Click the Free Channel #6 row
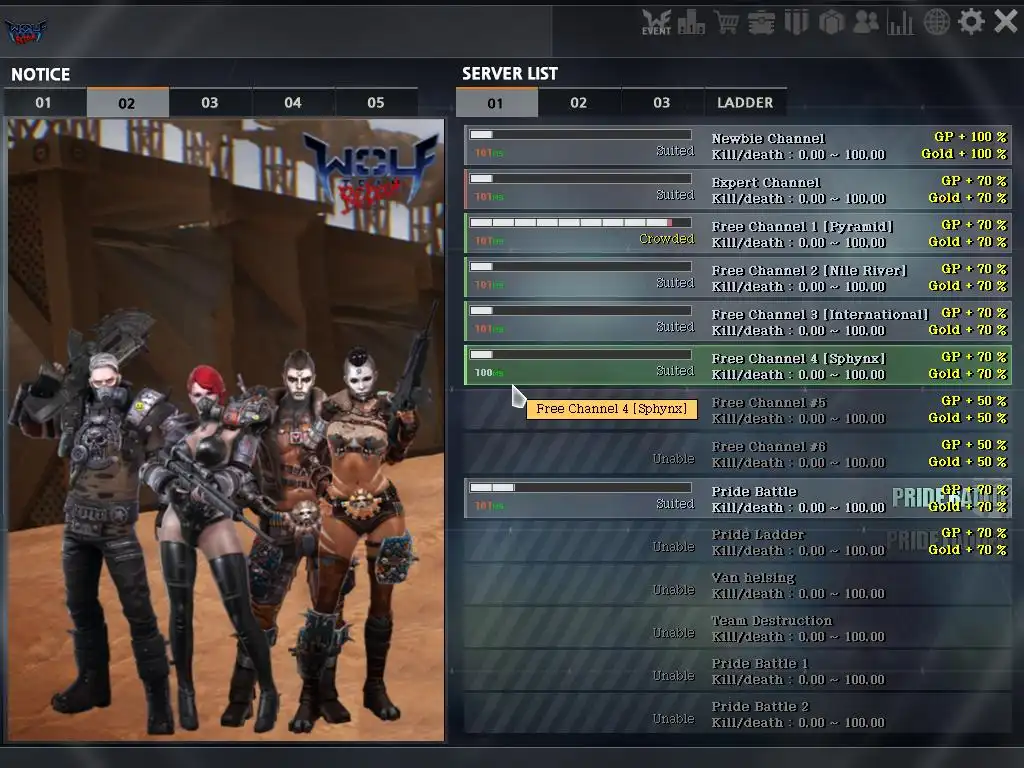This screenshot has height=768, width=1024. click(x=738, y=454)
